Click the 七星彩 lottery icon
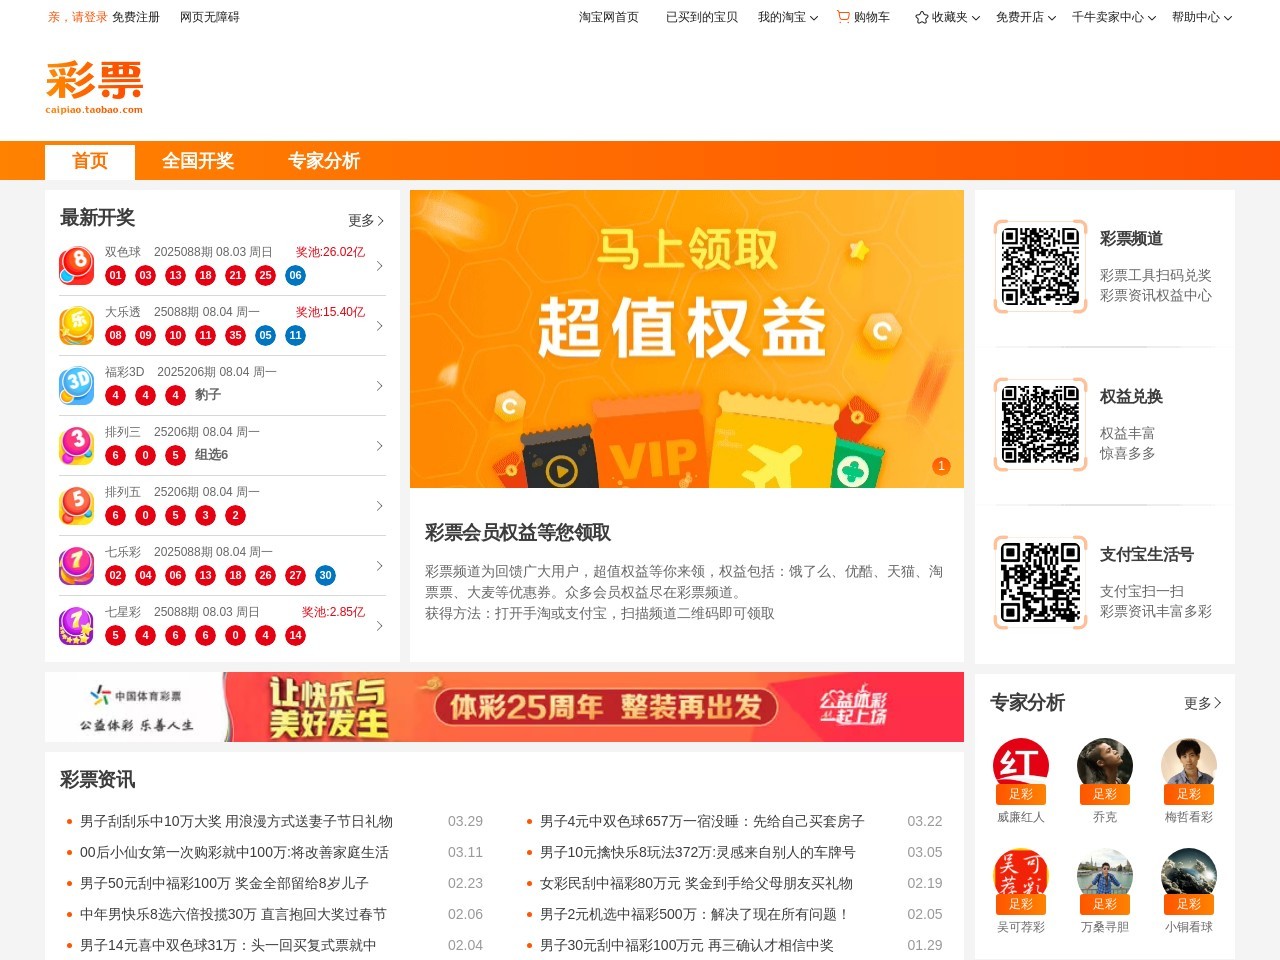 (76, 626)
